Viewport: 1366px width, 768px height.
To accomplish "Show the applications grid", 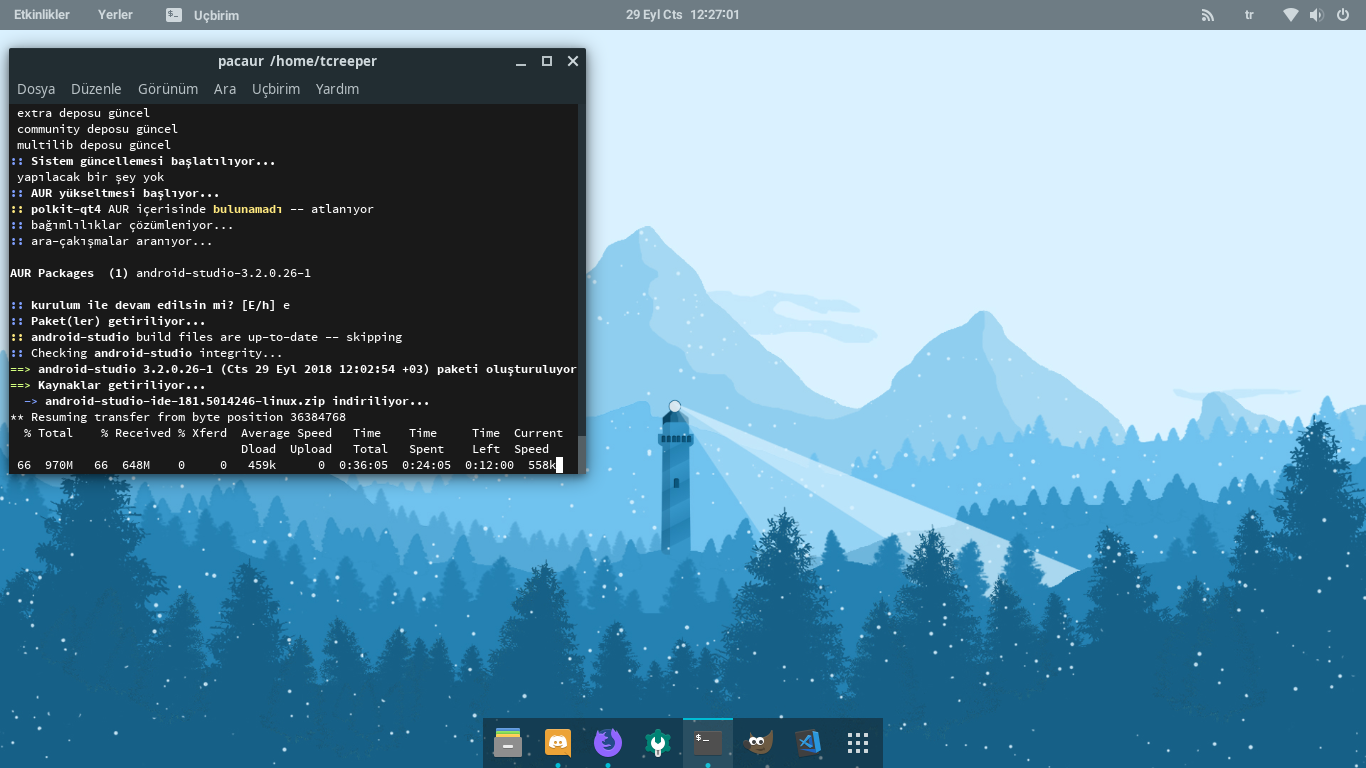I will tap(857, 743).
